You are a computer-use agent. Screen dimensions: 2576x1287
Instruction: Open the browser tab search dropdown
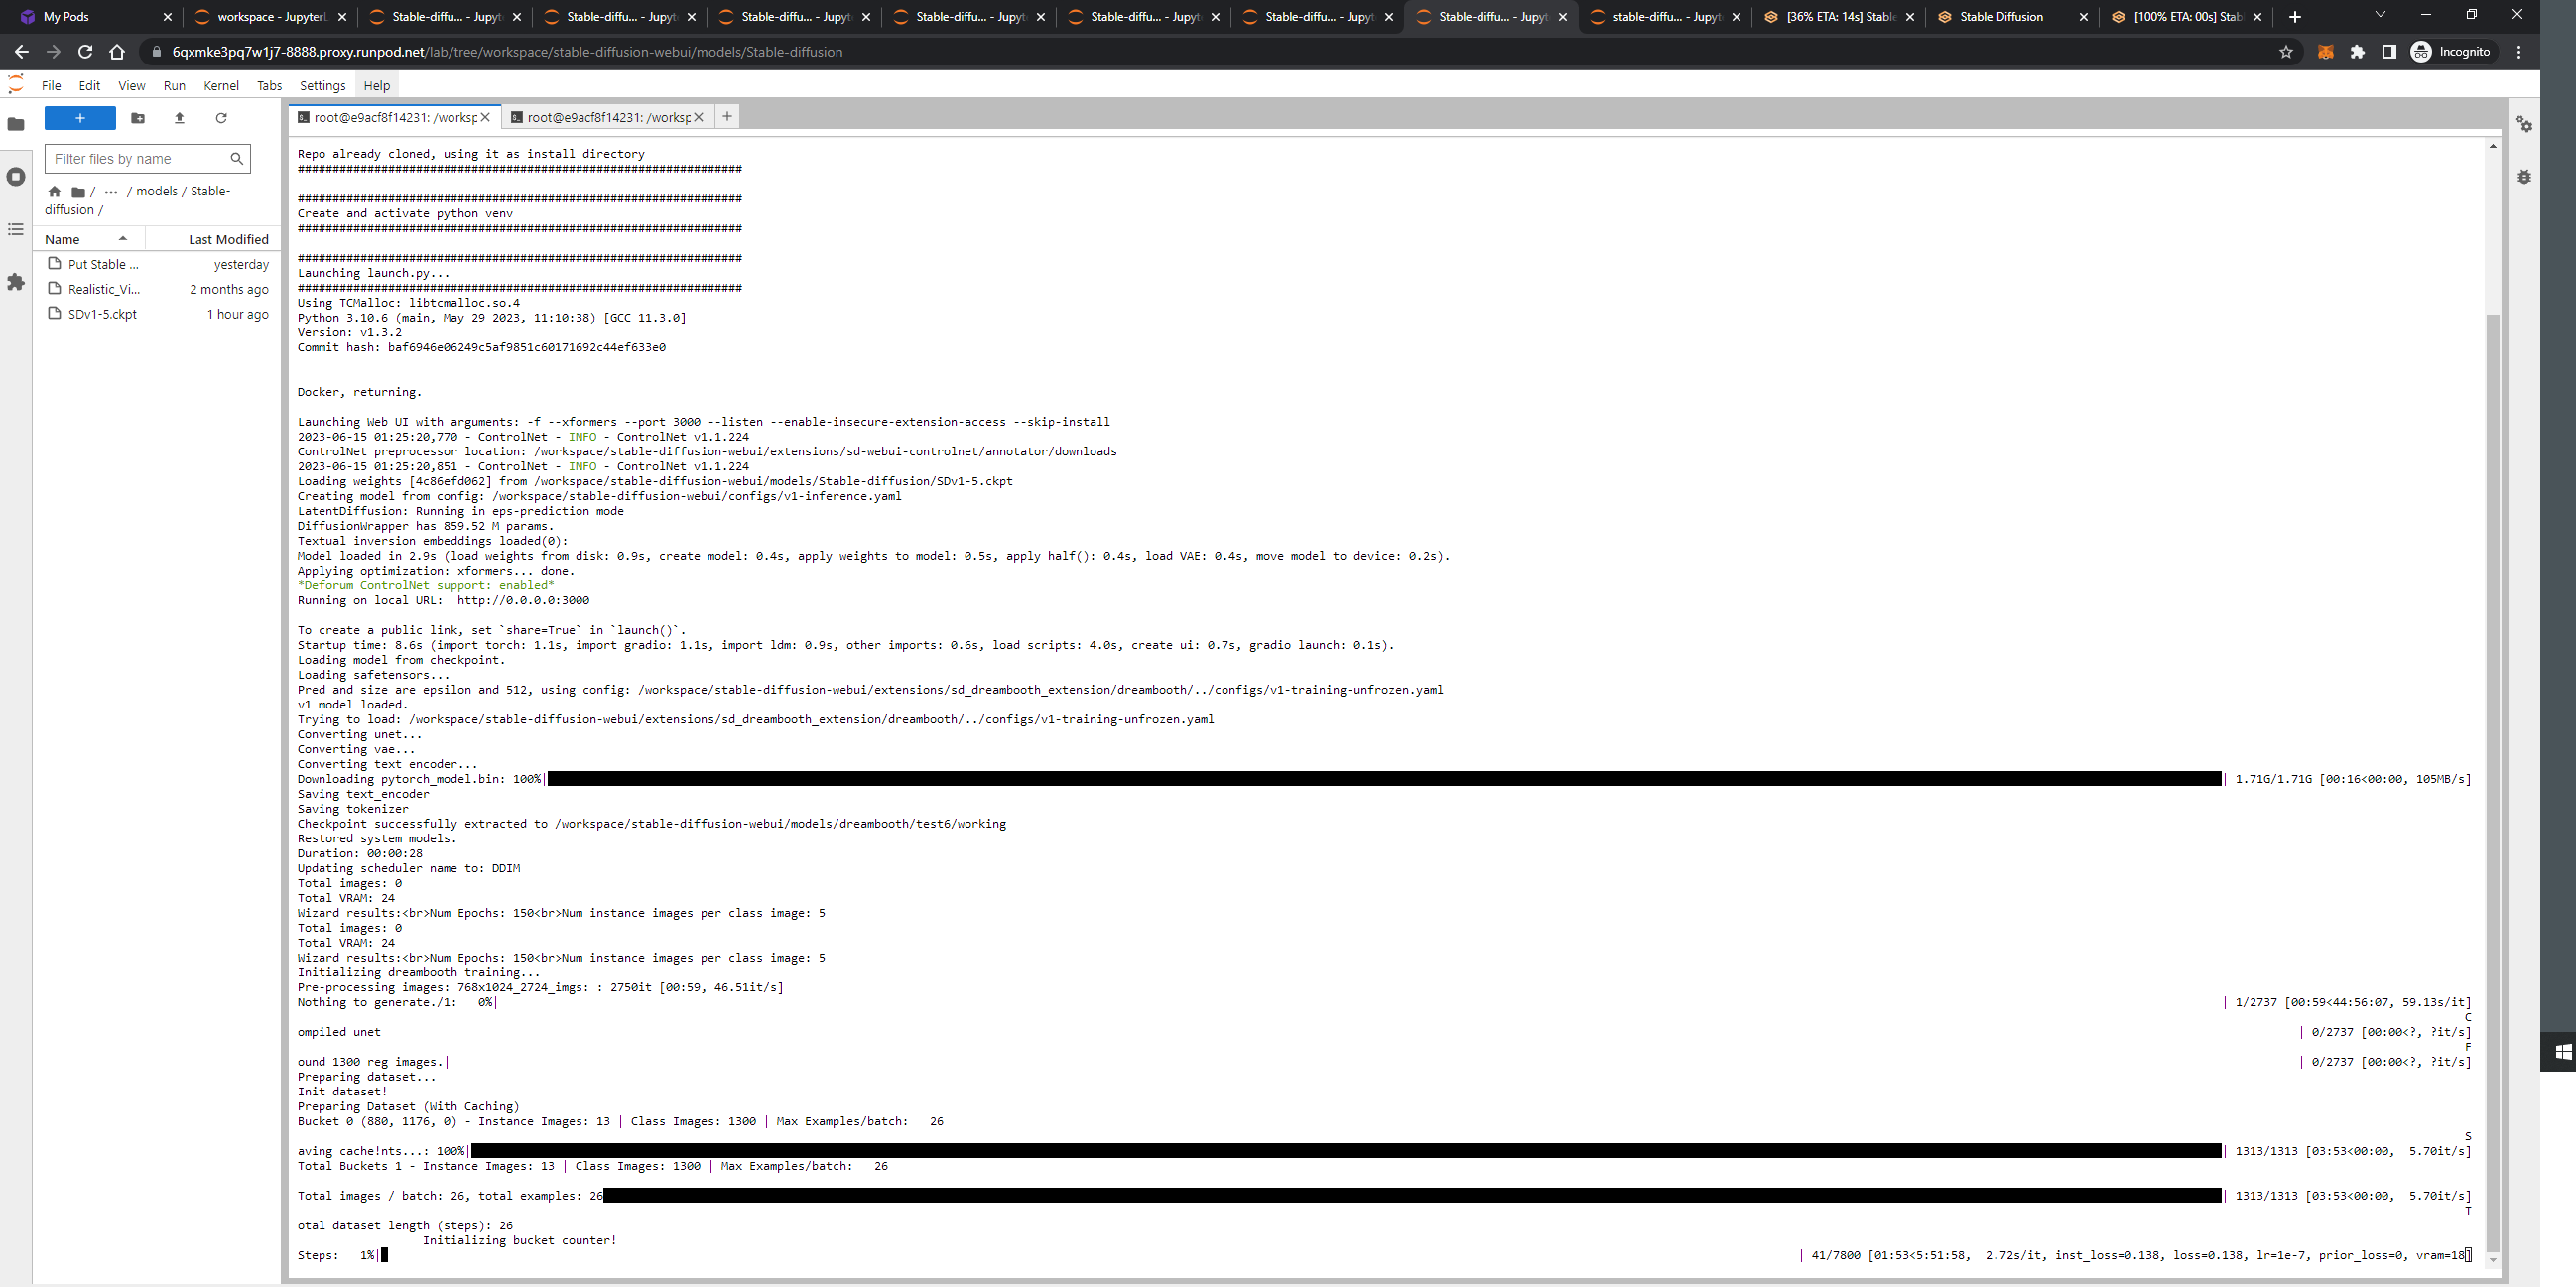tap(2380, 15)
